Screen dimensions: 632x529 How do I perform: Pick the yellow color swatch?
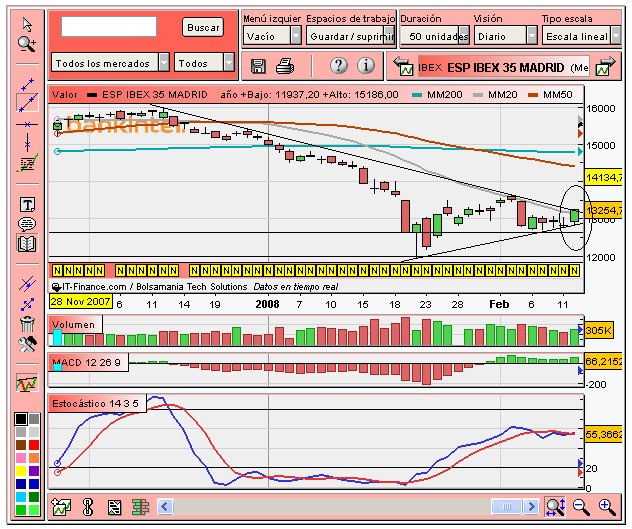21,471
